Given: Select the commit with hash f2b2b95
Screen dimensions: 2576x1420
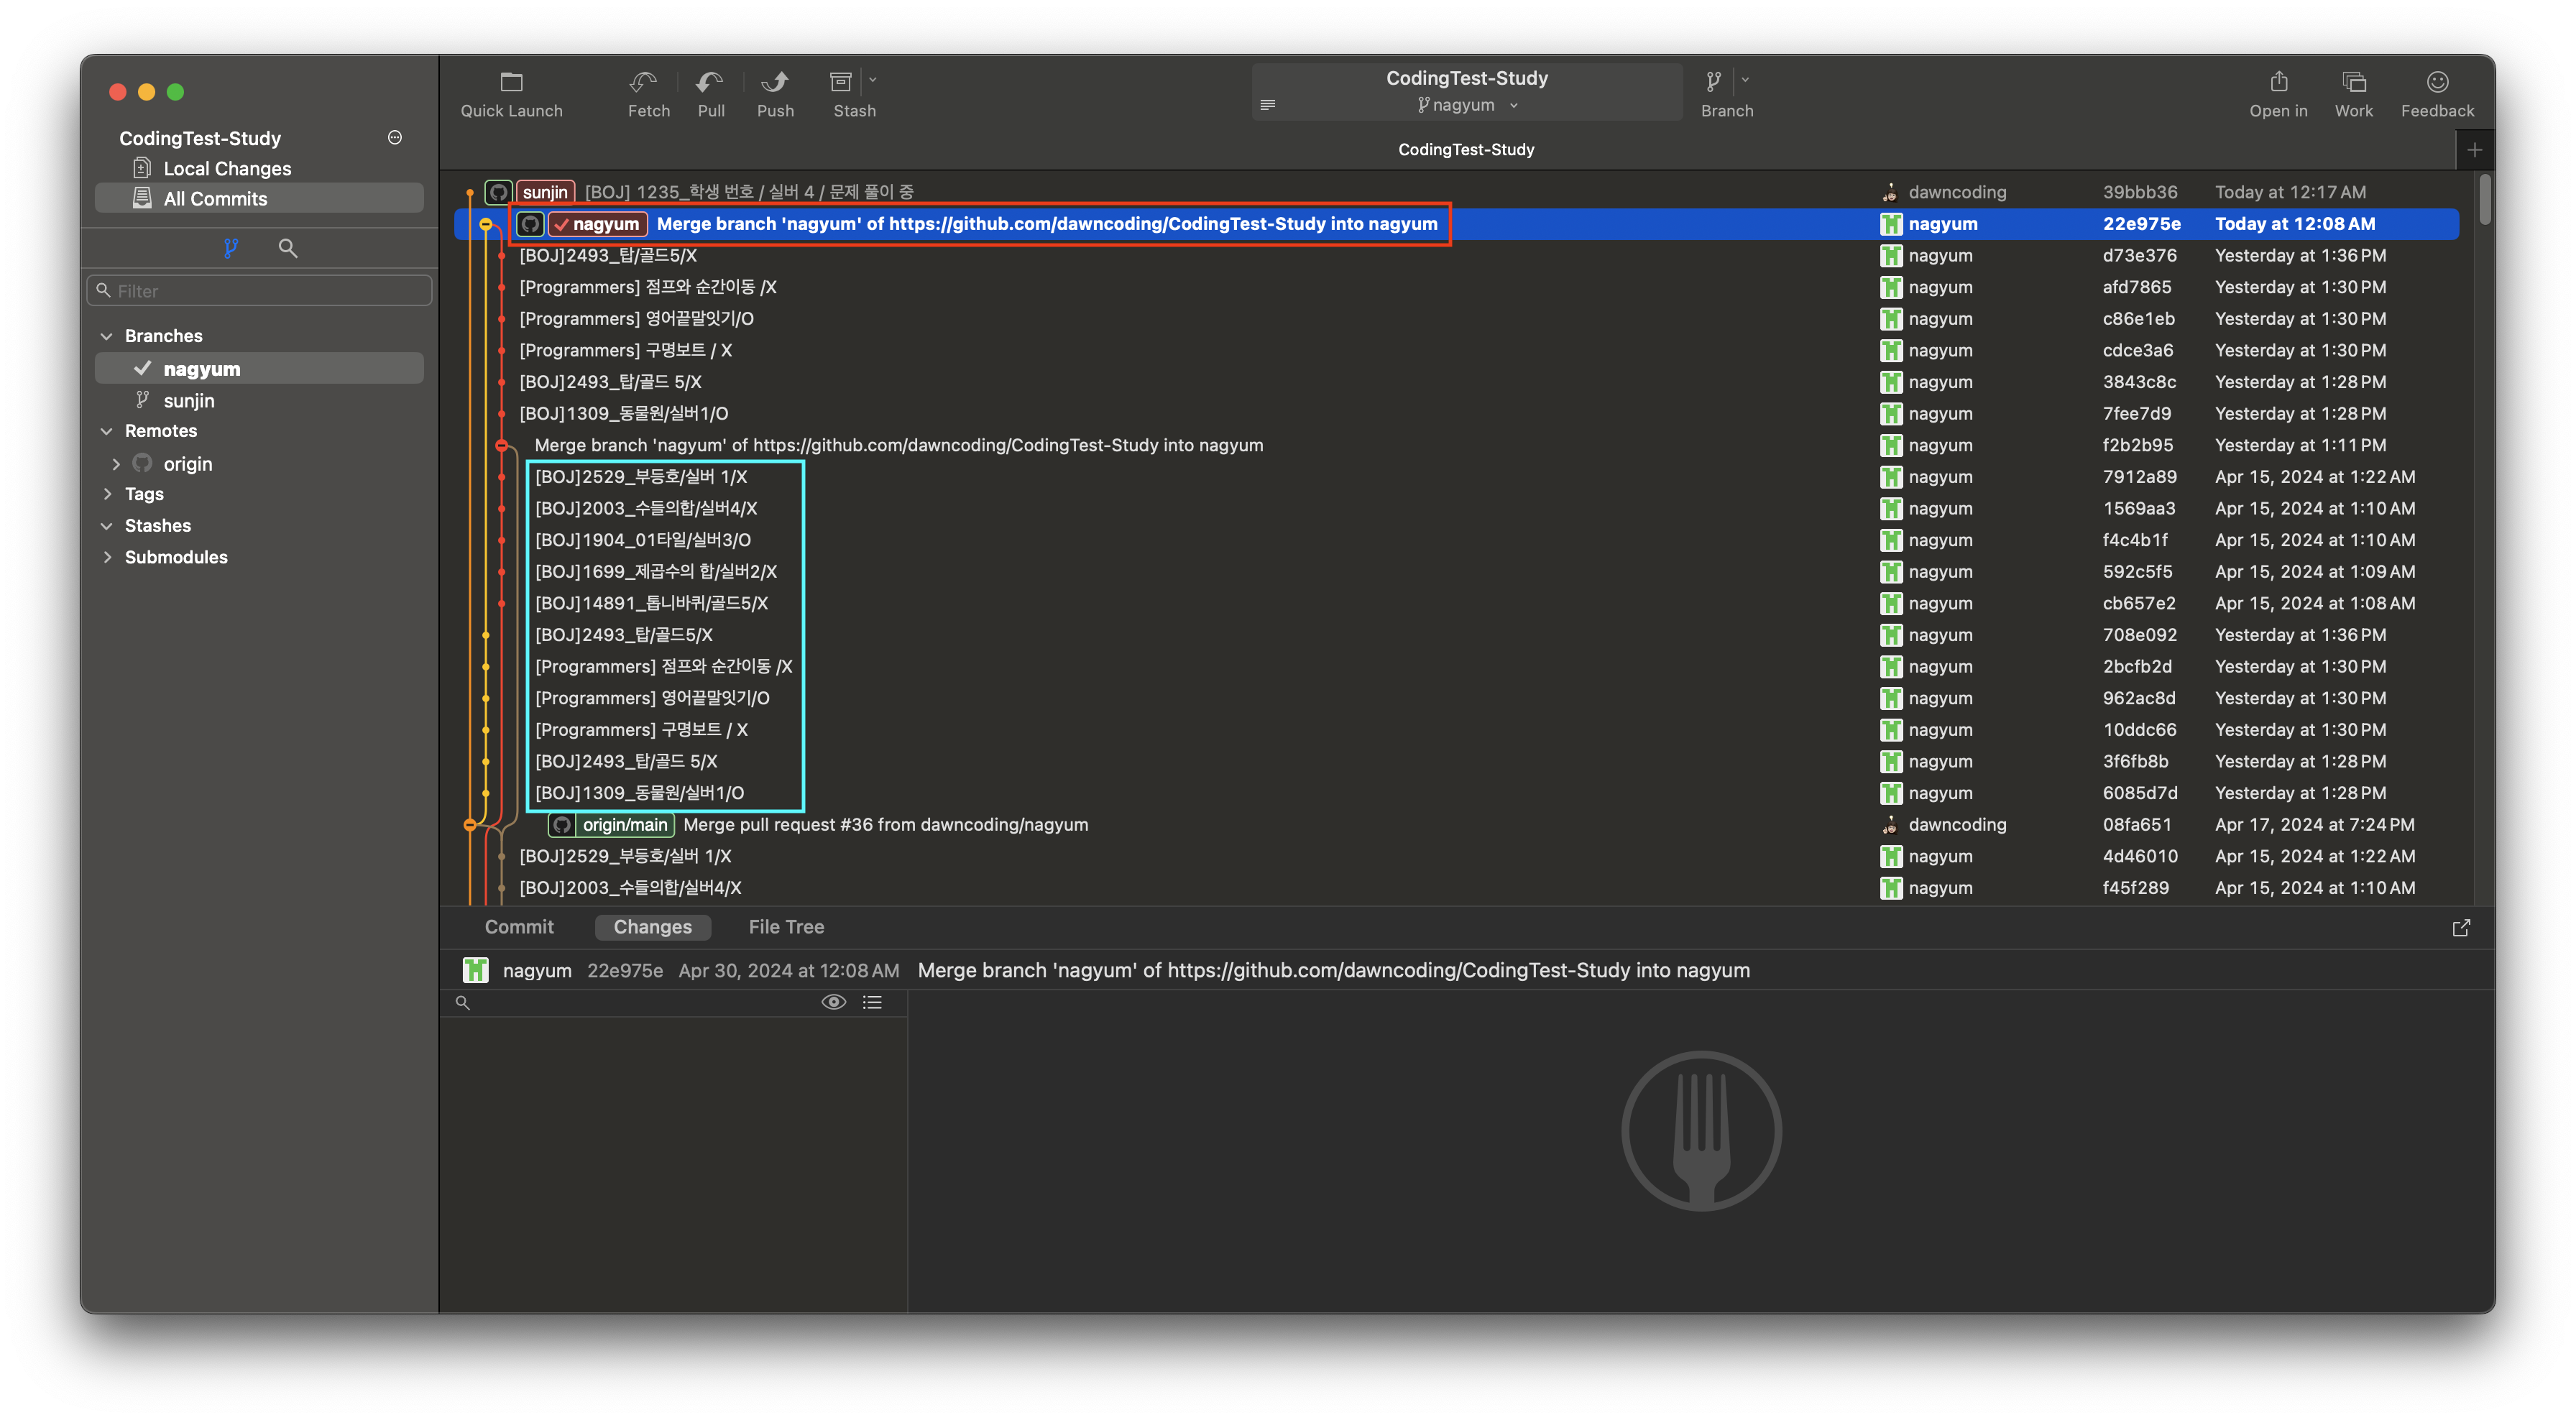Looking at the screenshot, I should [x=1456, y=445].
